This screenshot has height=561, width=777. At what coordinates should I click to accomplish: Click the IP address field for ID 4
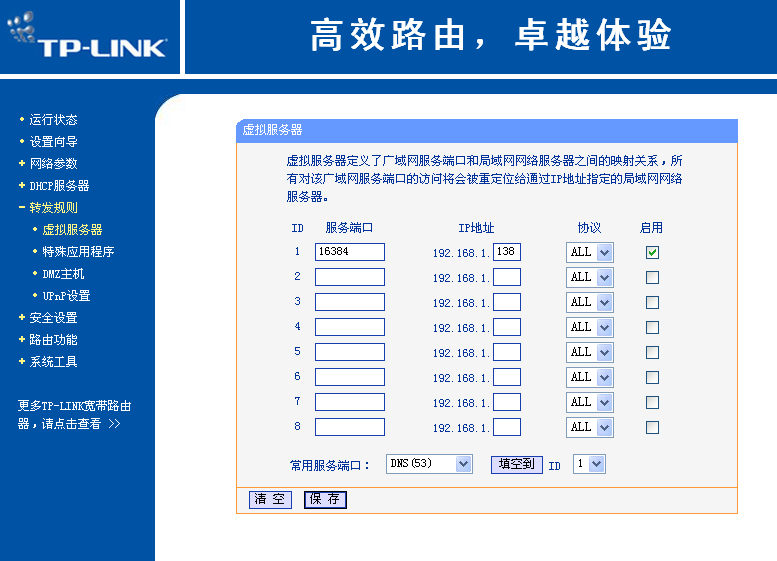tap(507, 327)
